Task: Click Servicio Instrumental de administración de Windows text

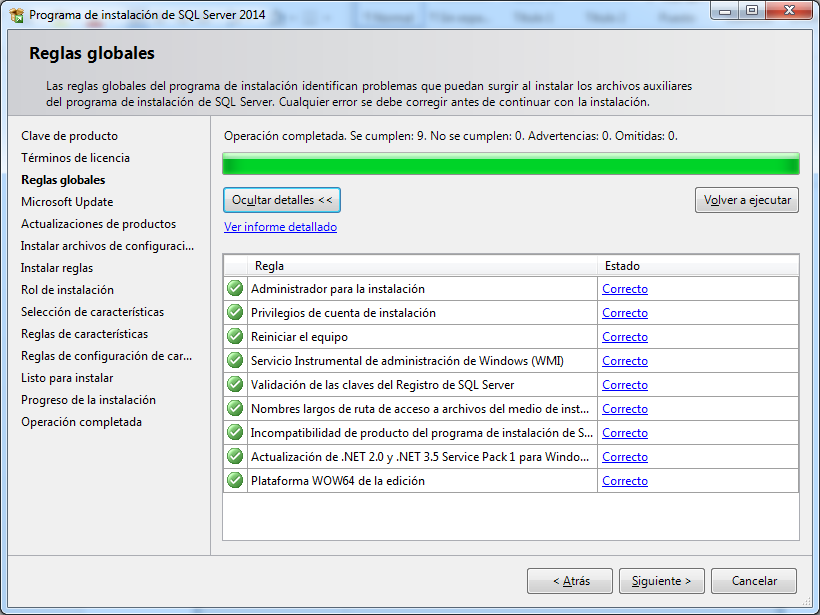Action: point(407,361)
